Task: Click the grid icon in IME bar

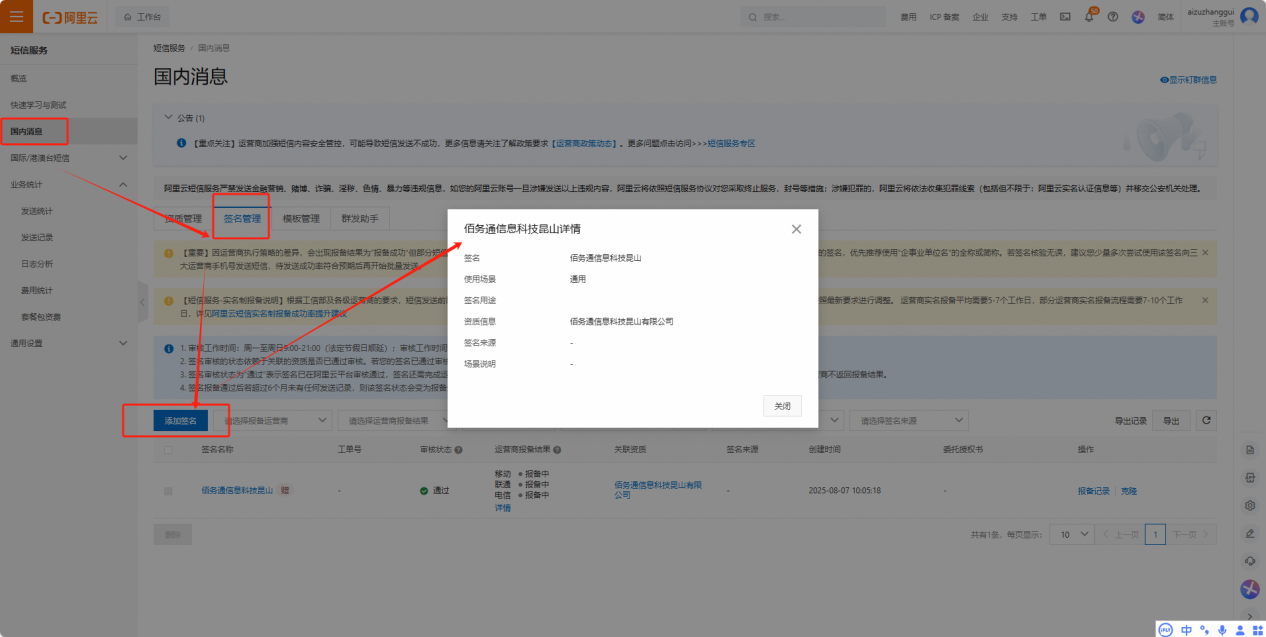Action: pos(1257,629)
